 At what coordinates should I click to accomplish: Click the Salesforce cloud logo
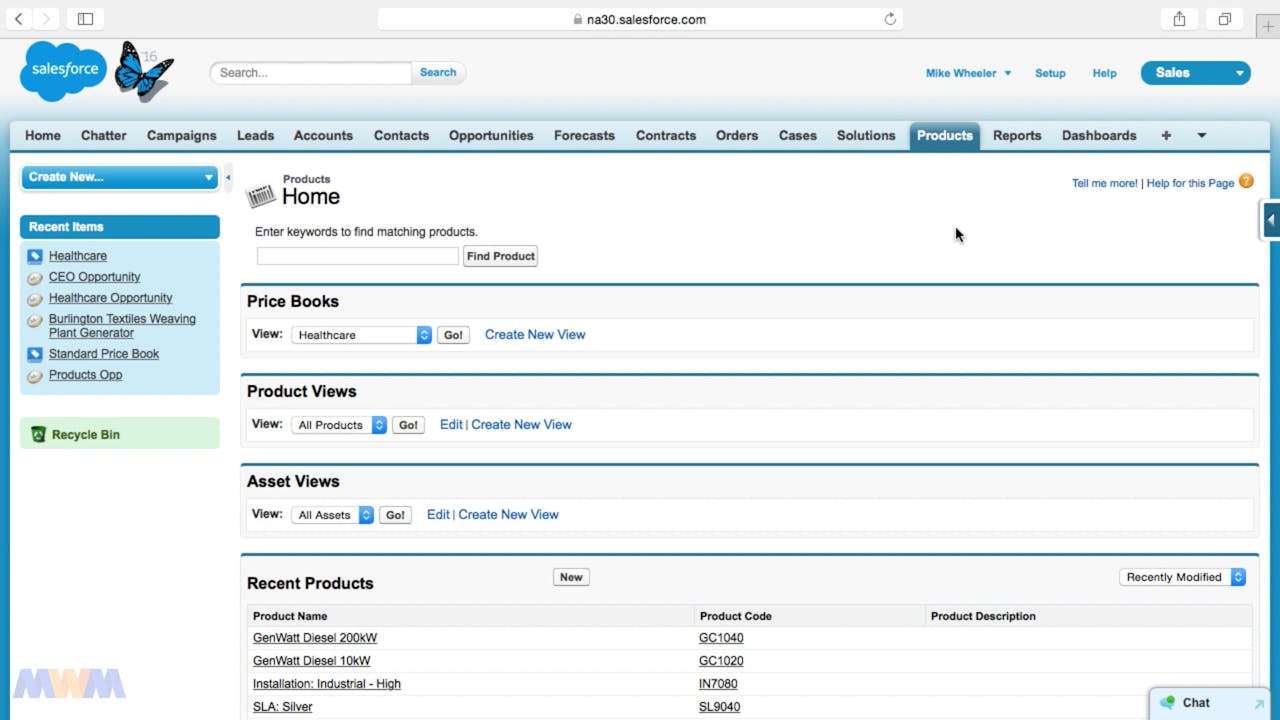coord(63,71)
